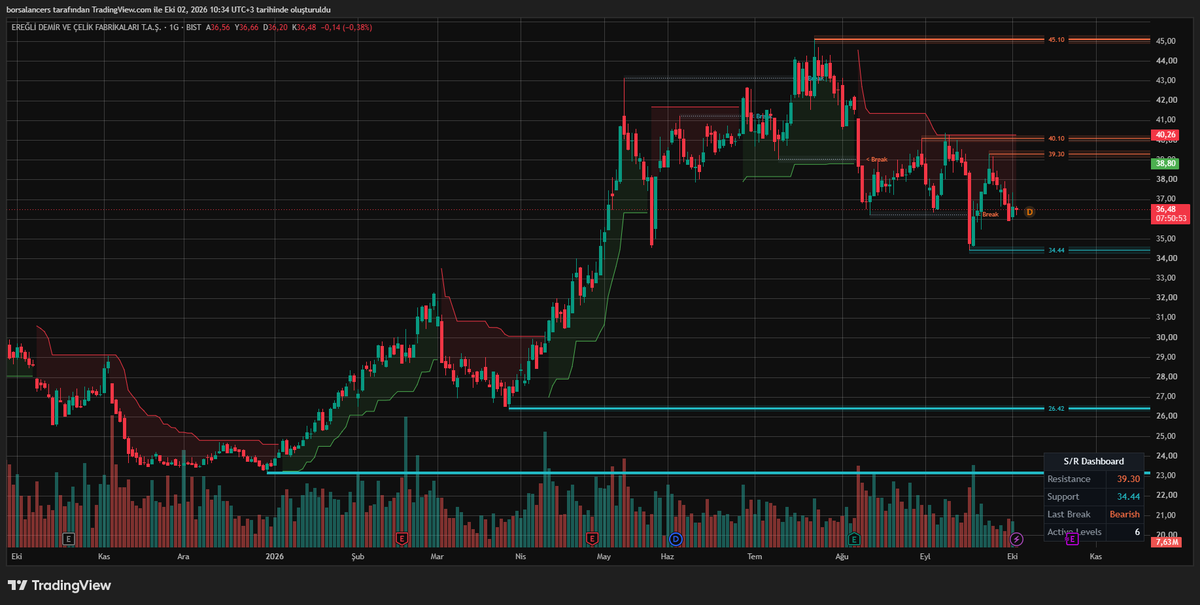Select the 40.10 resistance level label
This screenshot has height=605, width=1200.
point(1057,139)
